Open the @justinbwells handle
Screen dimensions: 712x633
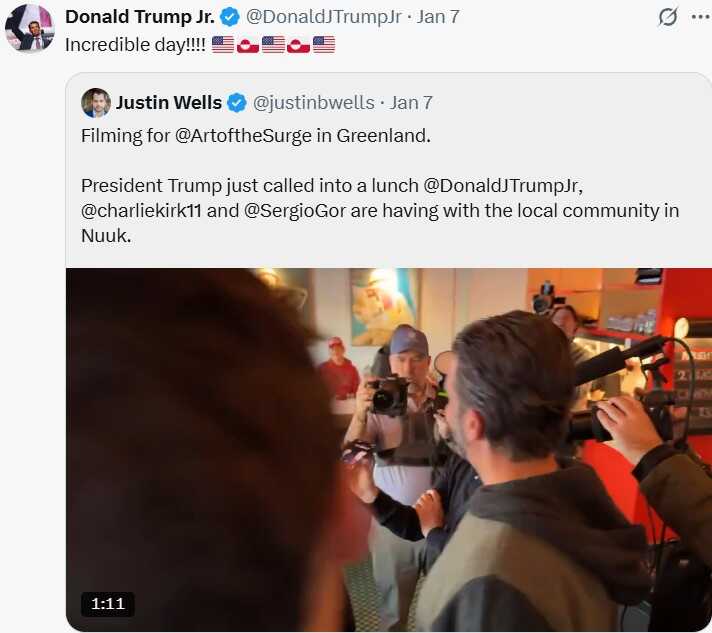coord(313,103)
